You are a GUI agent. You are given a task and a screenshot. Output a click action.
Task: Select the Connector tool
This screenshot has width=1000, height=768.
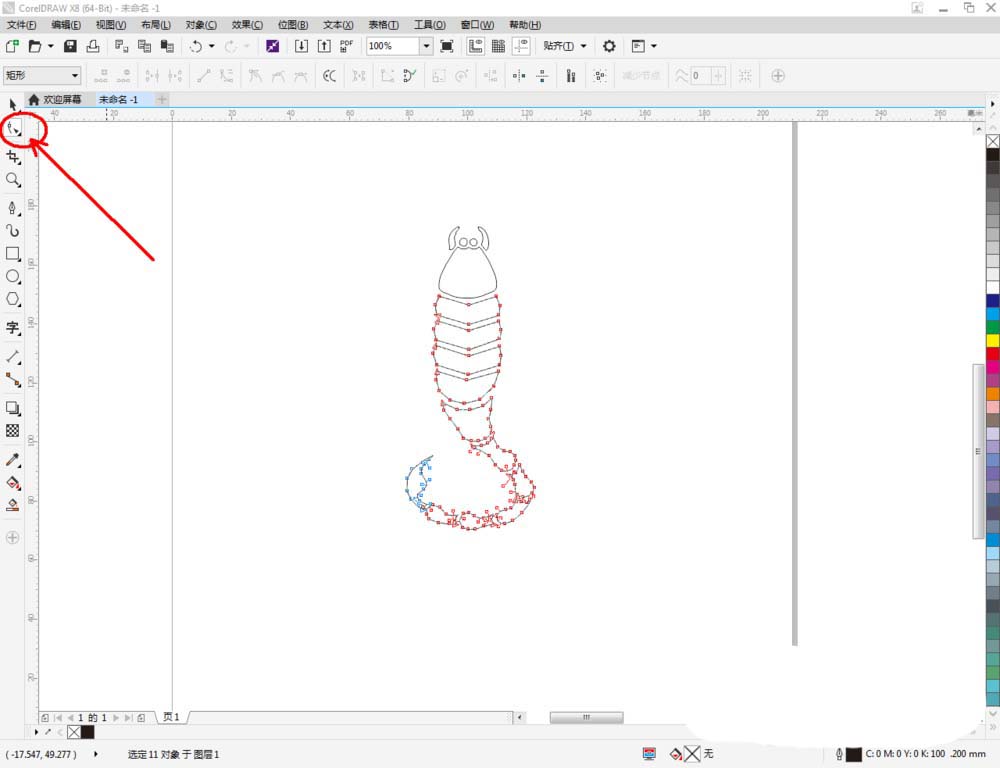point(13,380)
